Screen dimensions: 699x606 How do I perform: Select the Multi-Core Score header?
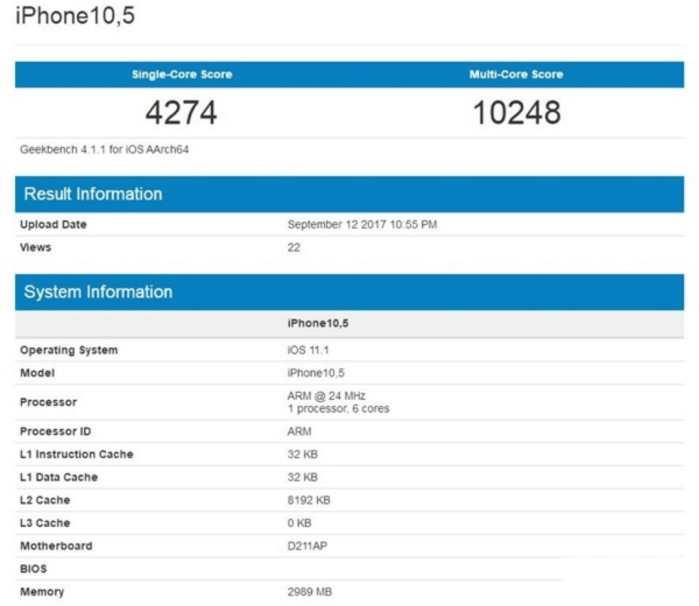tap(516, 75)
